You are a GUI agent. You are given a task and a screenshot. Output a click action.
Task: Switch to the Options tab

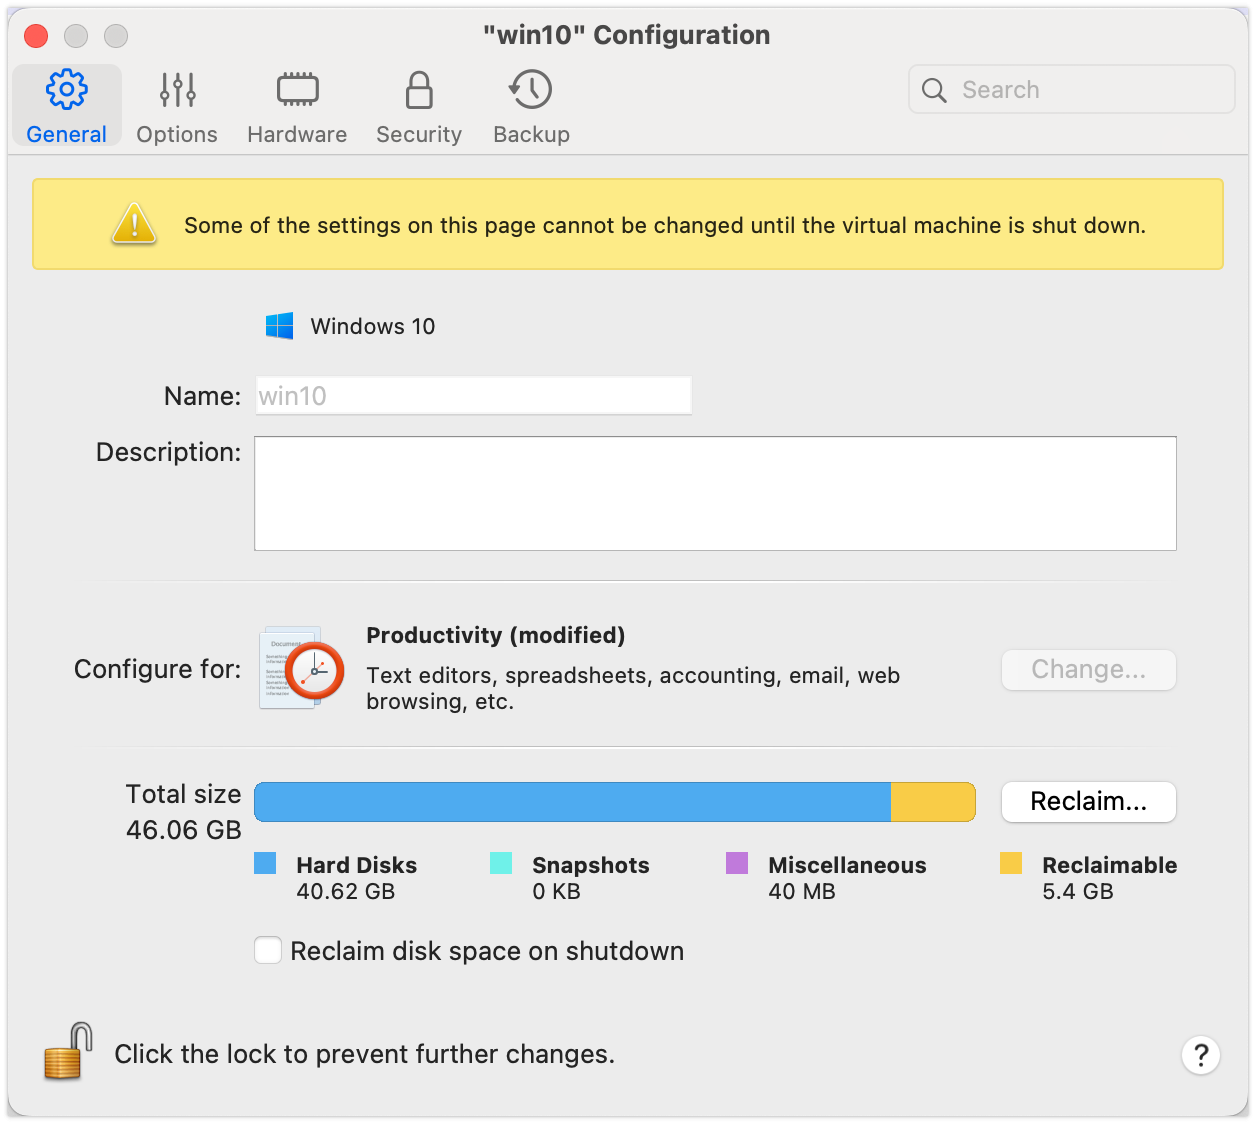[177, 108]
